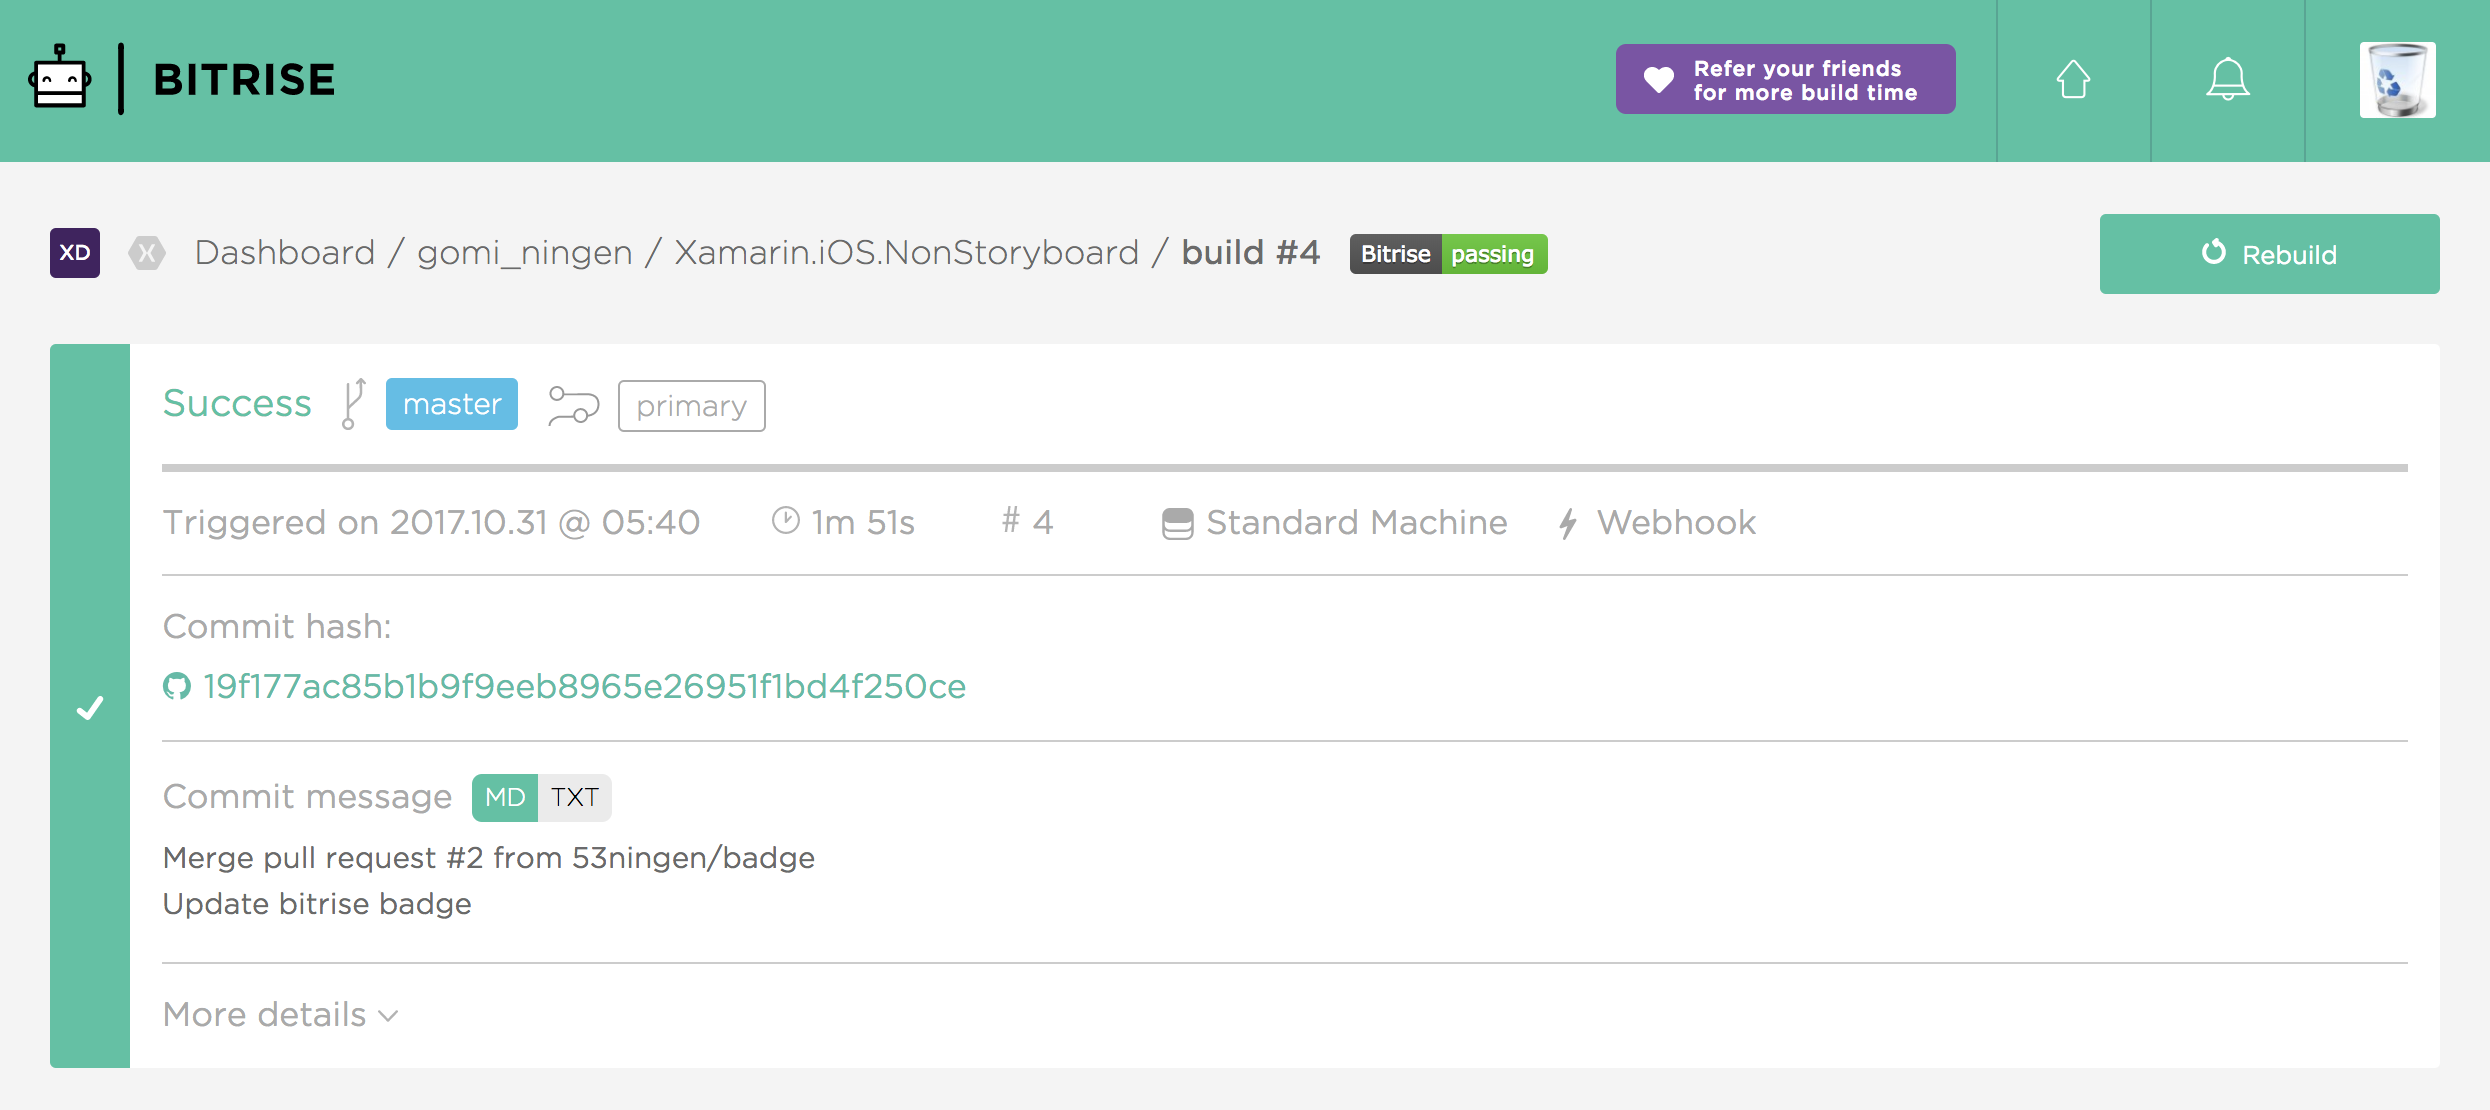Open gomi_ningen breadcrumb
2490x1110 pixels.
click(525, 253)
